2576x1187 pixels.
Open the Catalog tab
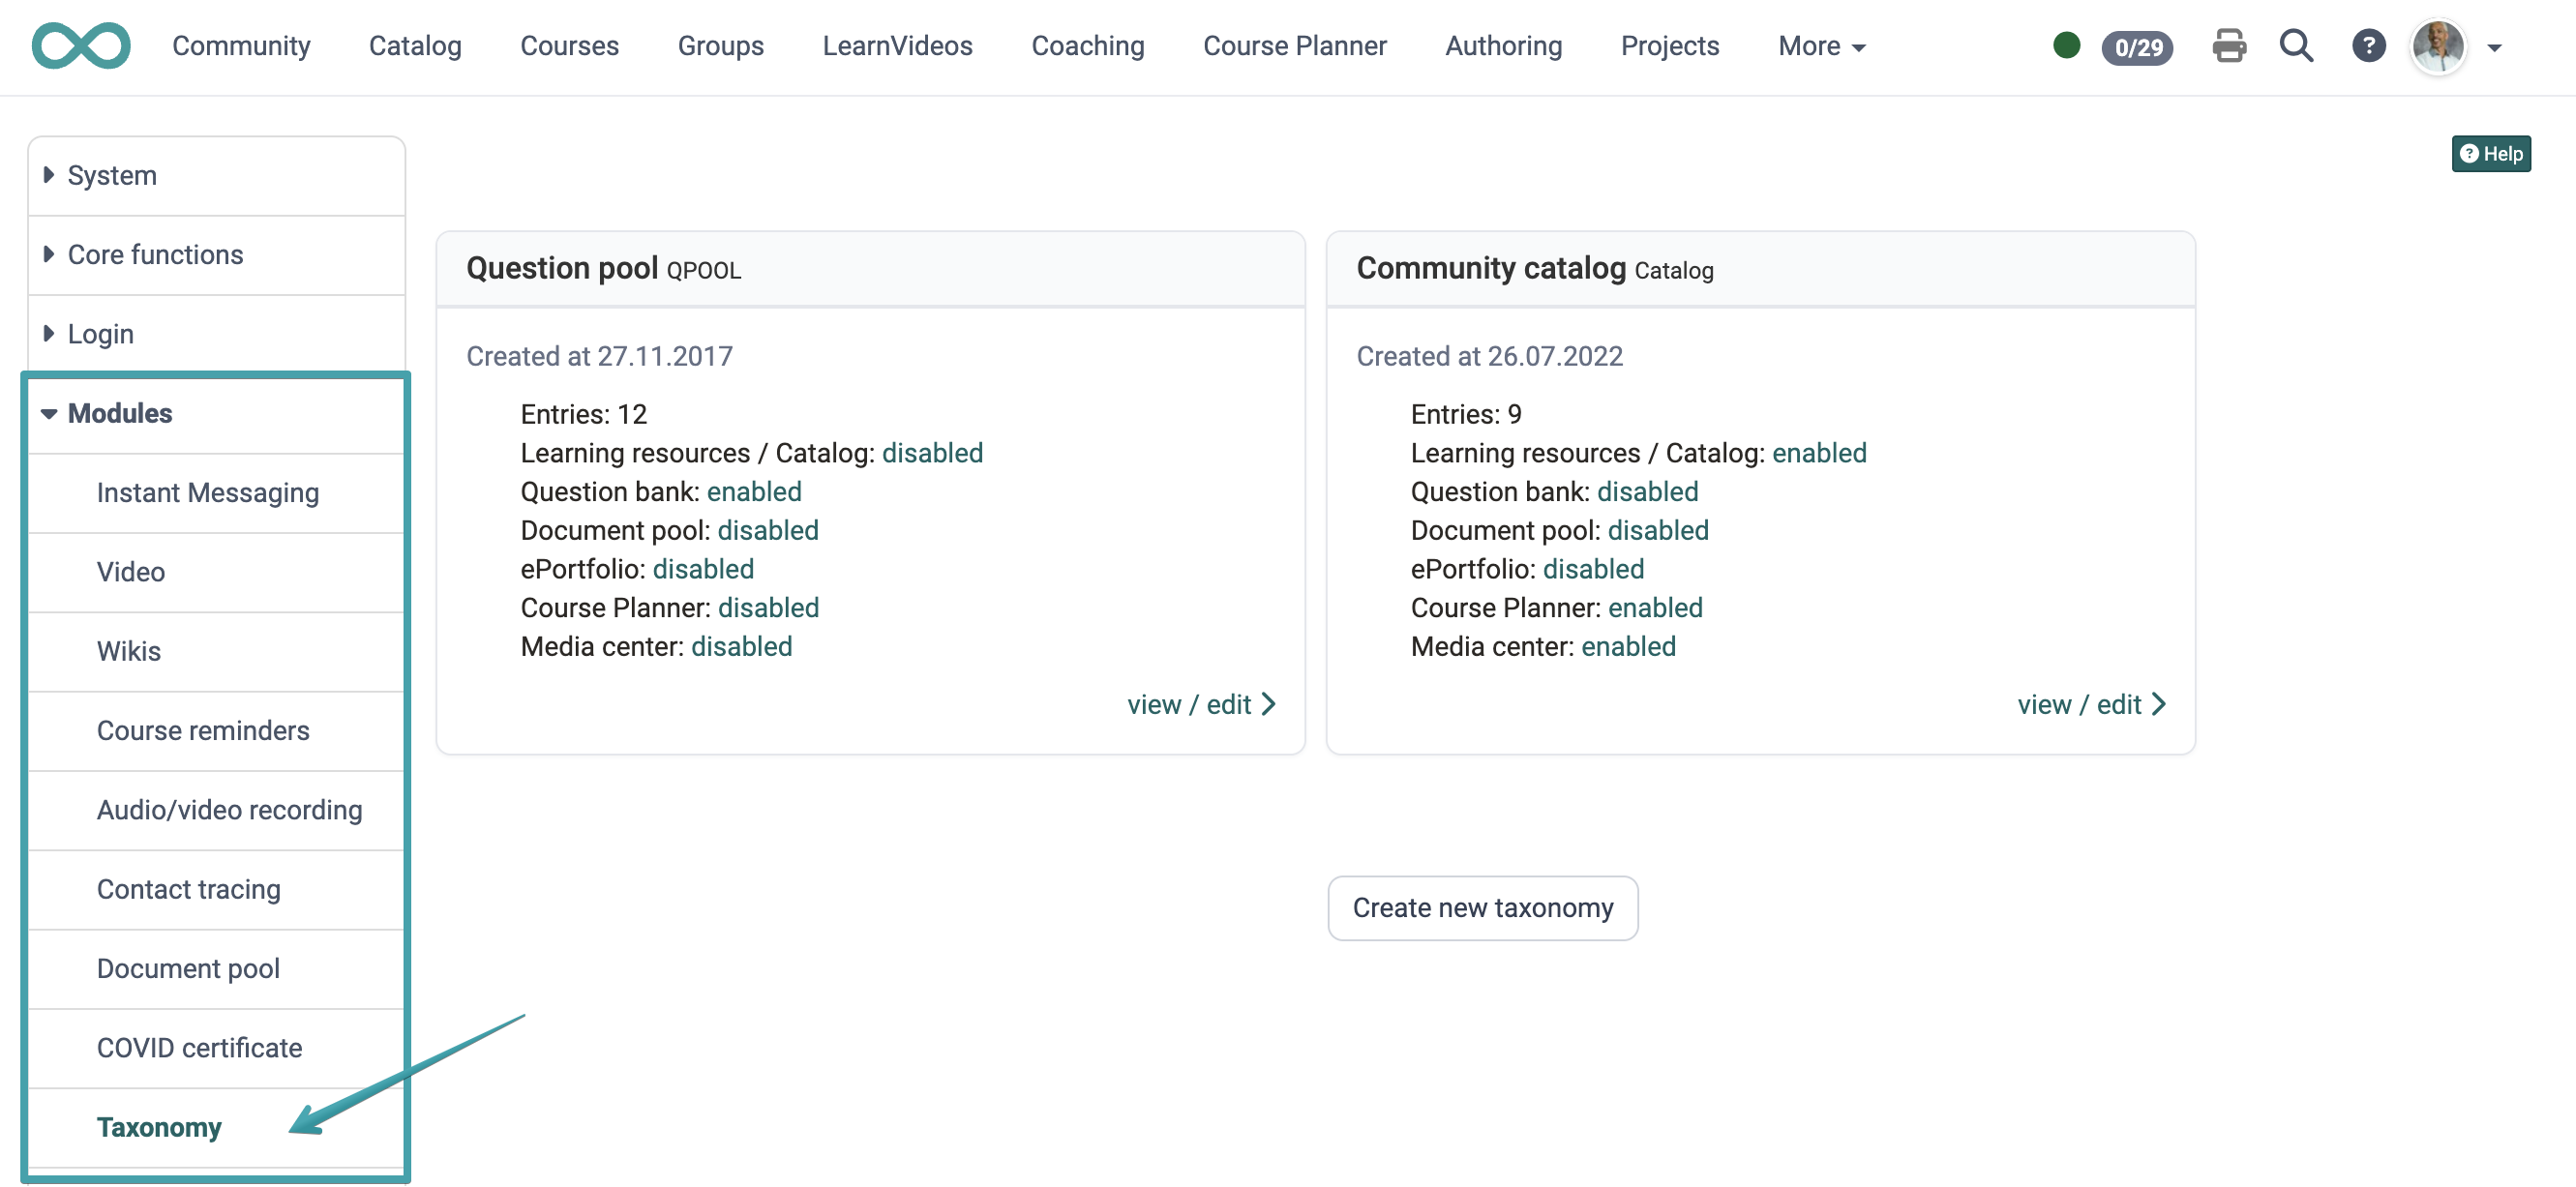[415, 46]
